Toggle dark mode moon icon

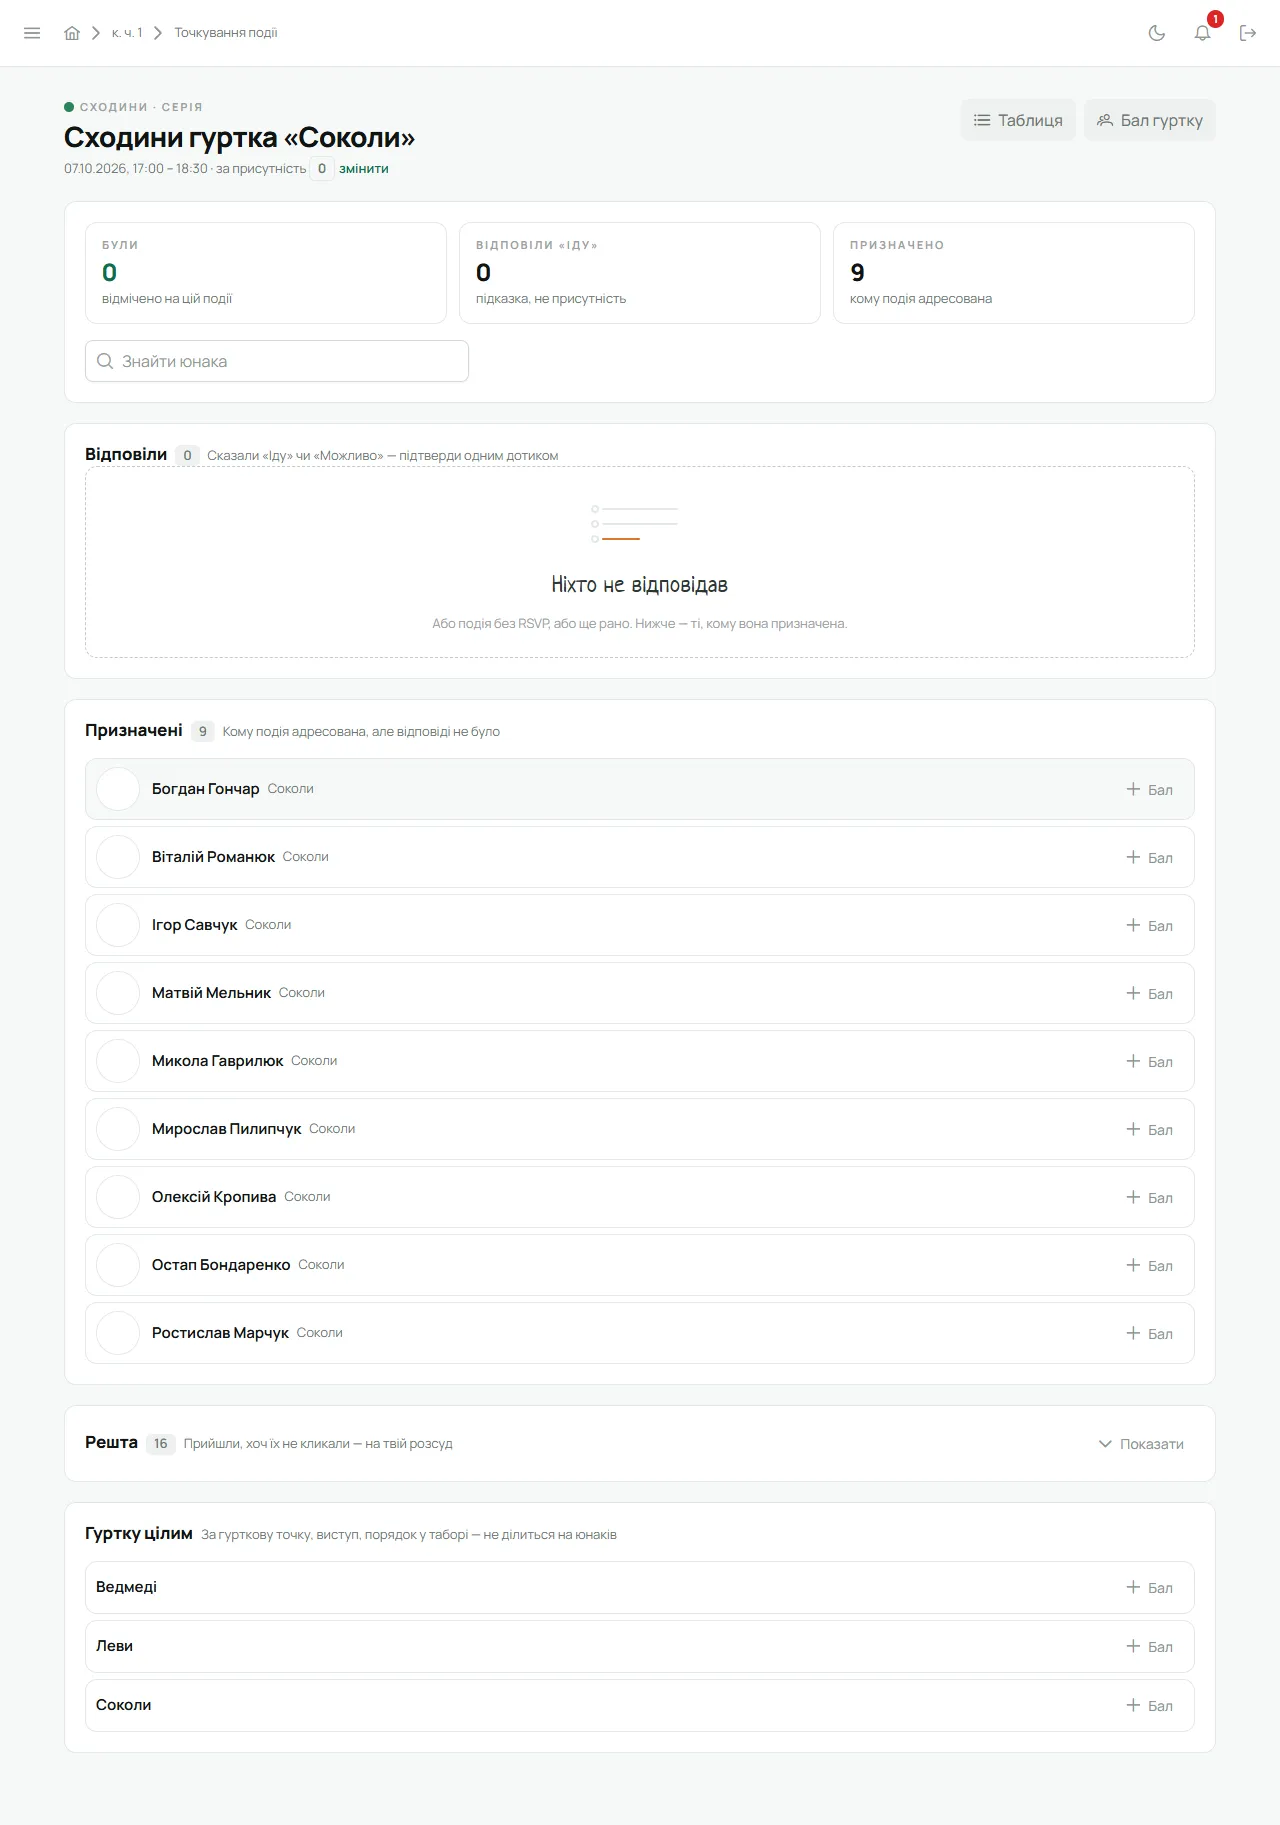click(x=1157, y=33)
